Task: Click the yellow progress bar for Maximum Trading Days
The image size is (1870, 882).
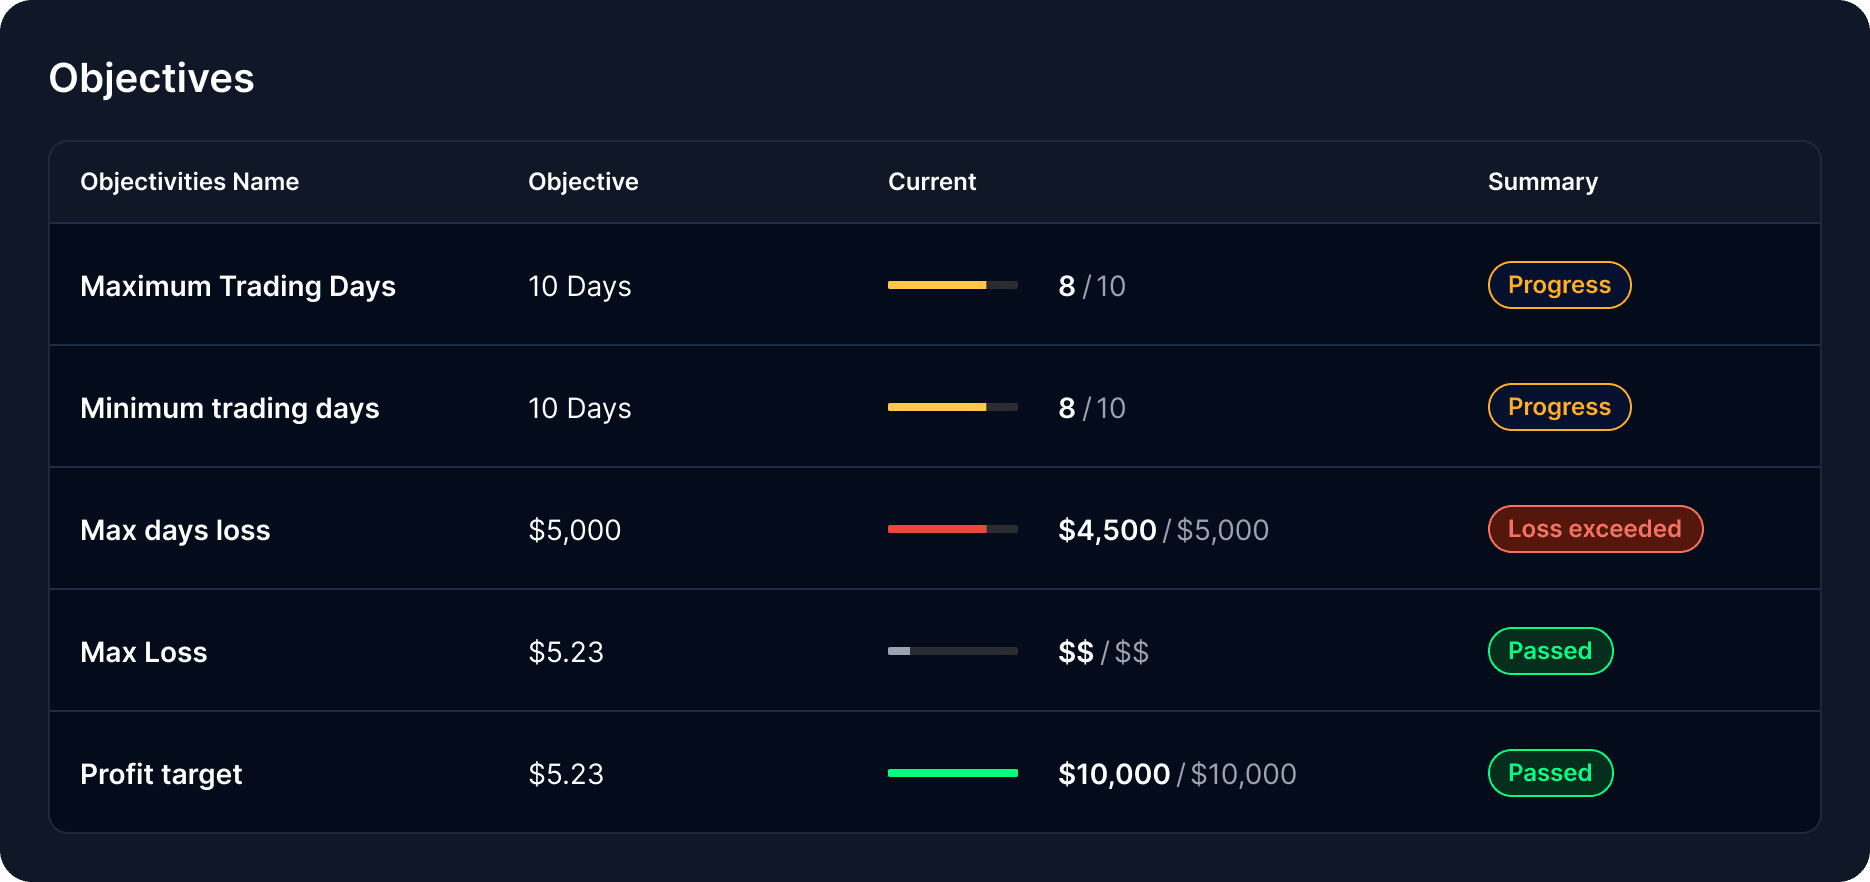Action: click(953, 285)
